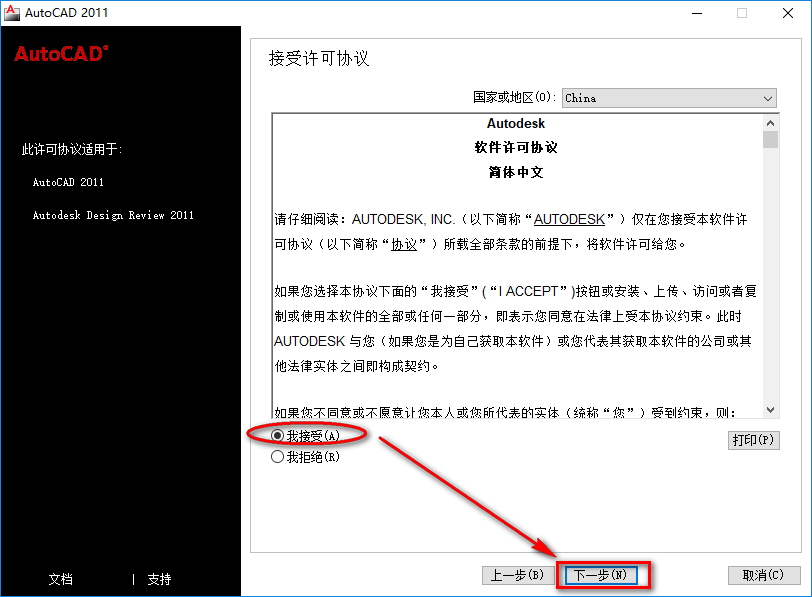Click the AutoCAD icon in the title bar
Screen dimensions: 812x597
(x=11, y=12)
